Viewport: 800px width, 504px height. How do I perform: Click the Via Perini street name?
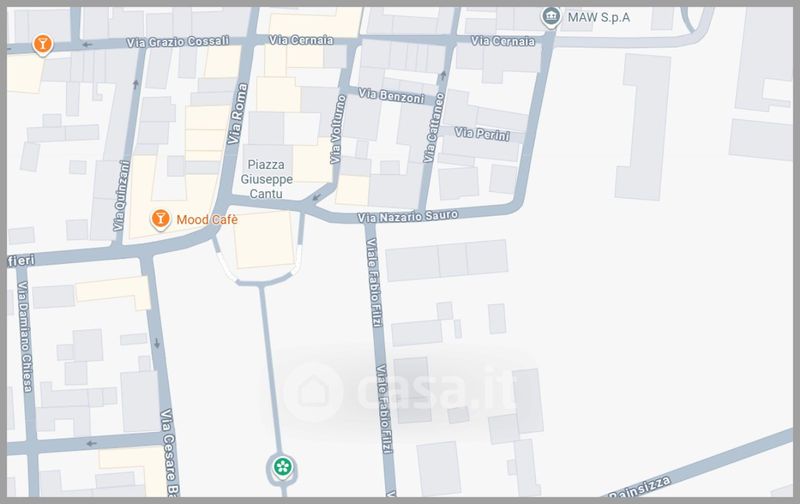482,134
